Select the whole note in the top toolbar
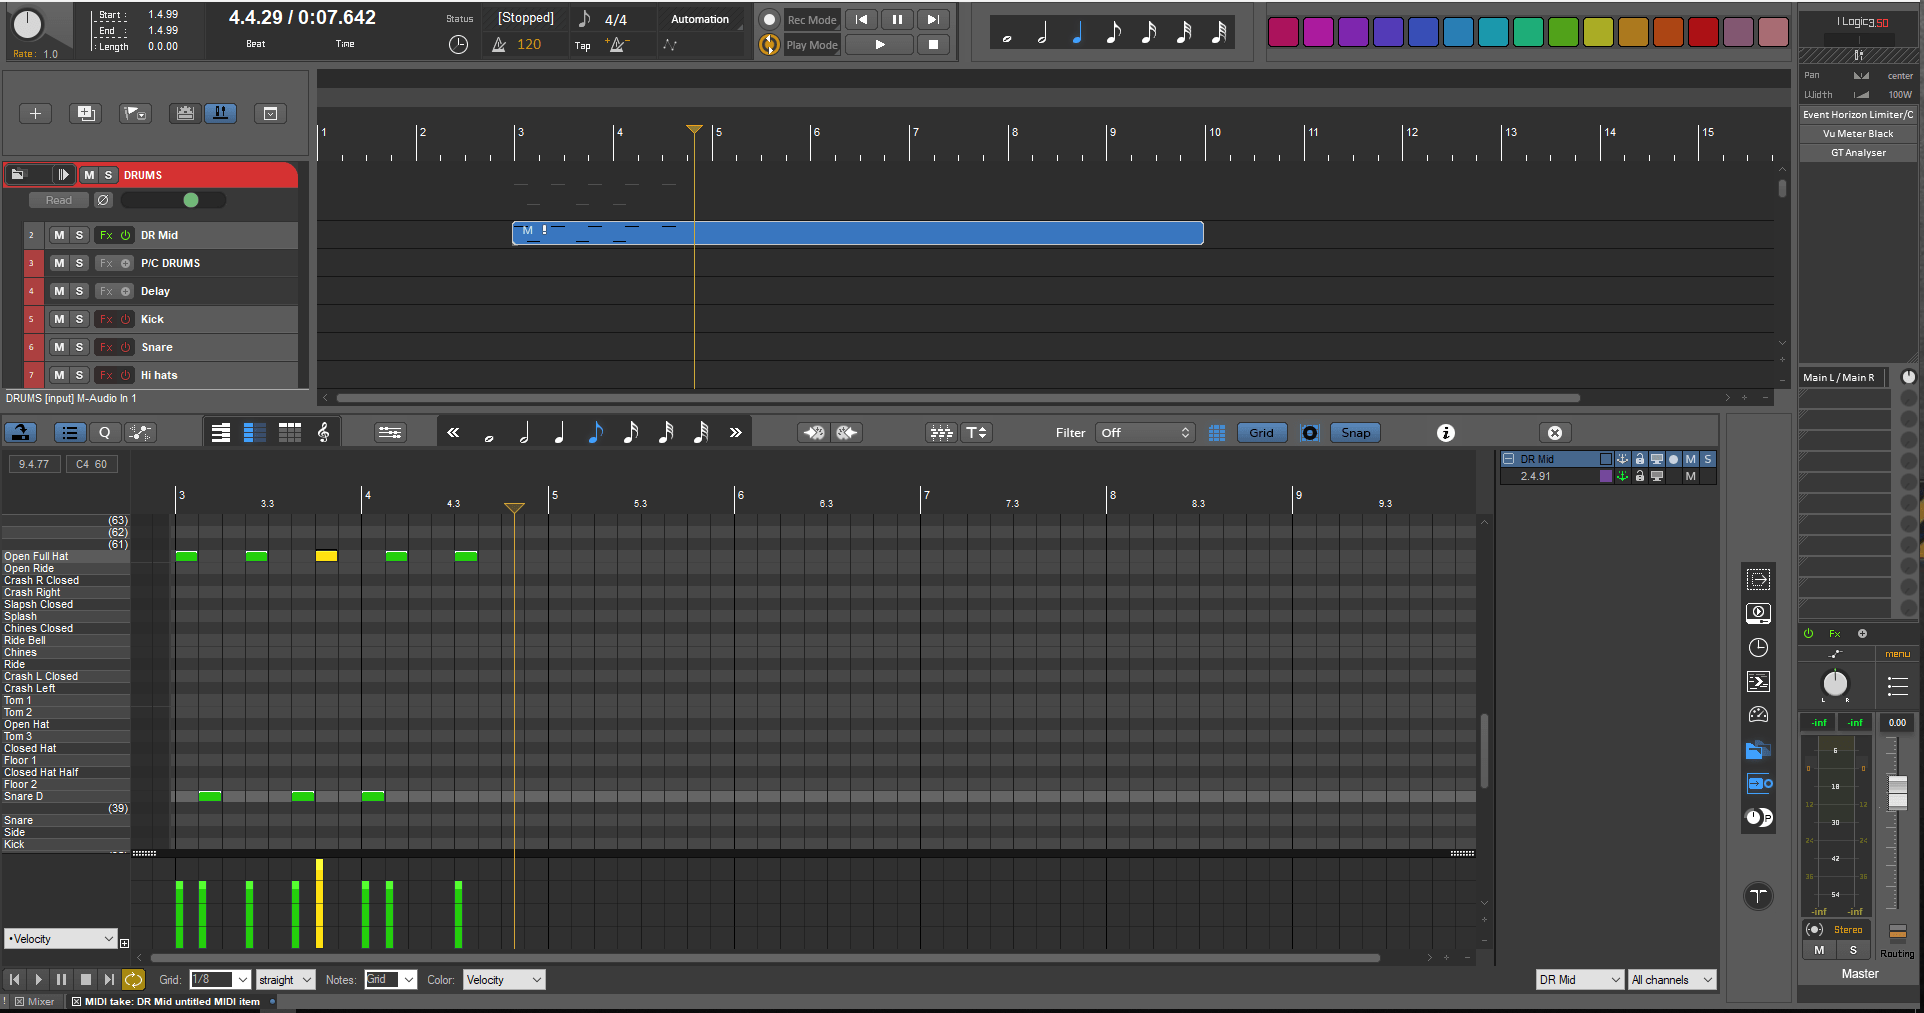1924x1013 pixels. [1007, 38]
